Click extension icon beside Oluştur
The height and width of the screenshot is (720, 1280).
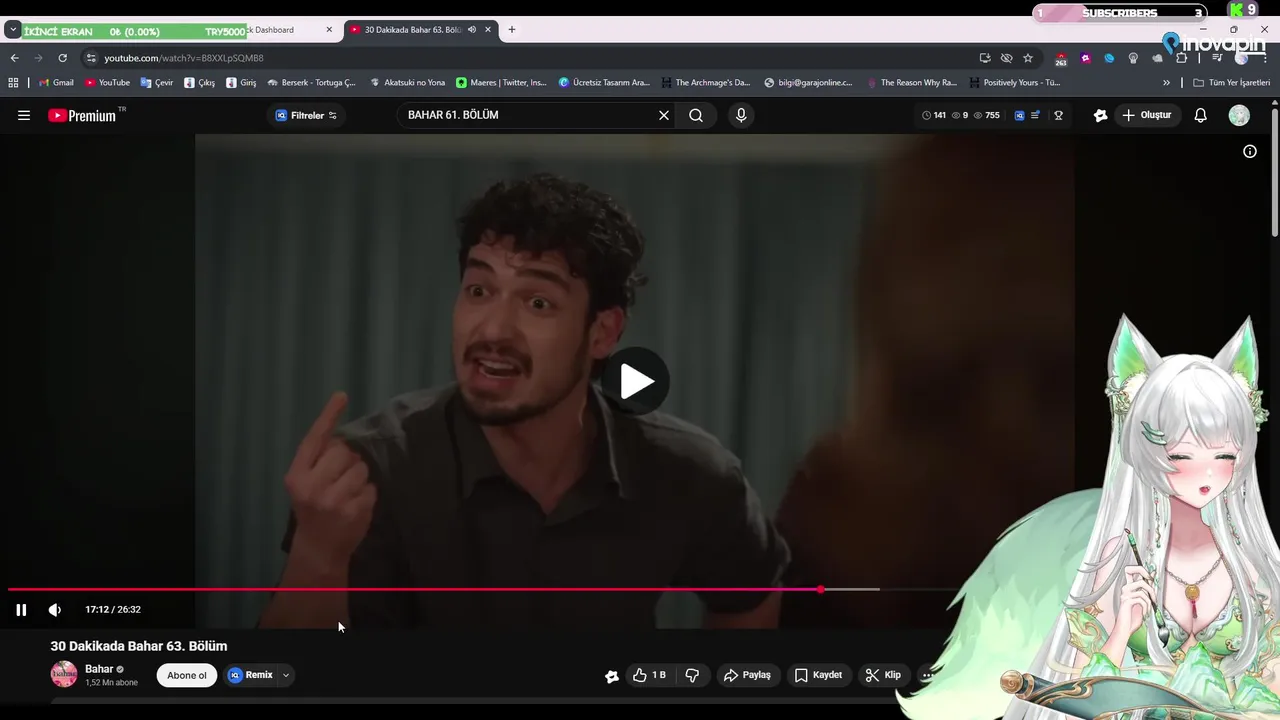pyautogui.click(x=1100, y=115)
